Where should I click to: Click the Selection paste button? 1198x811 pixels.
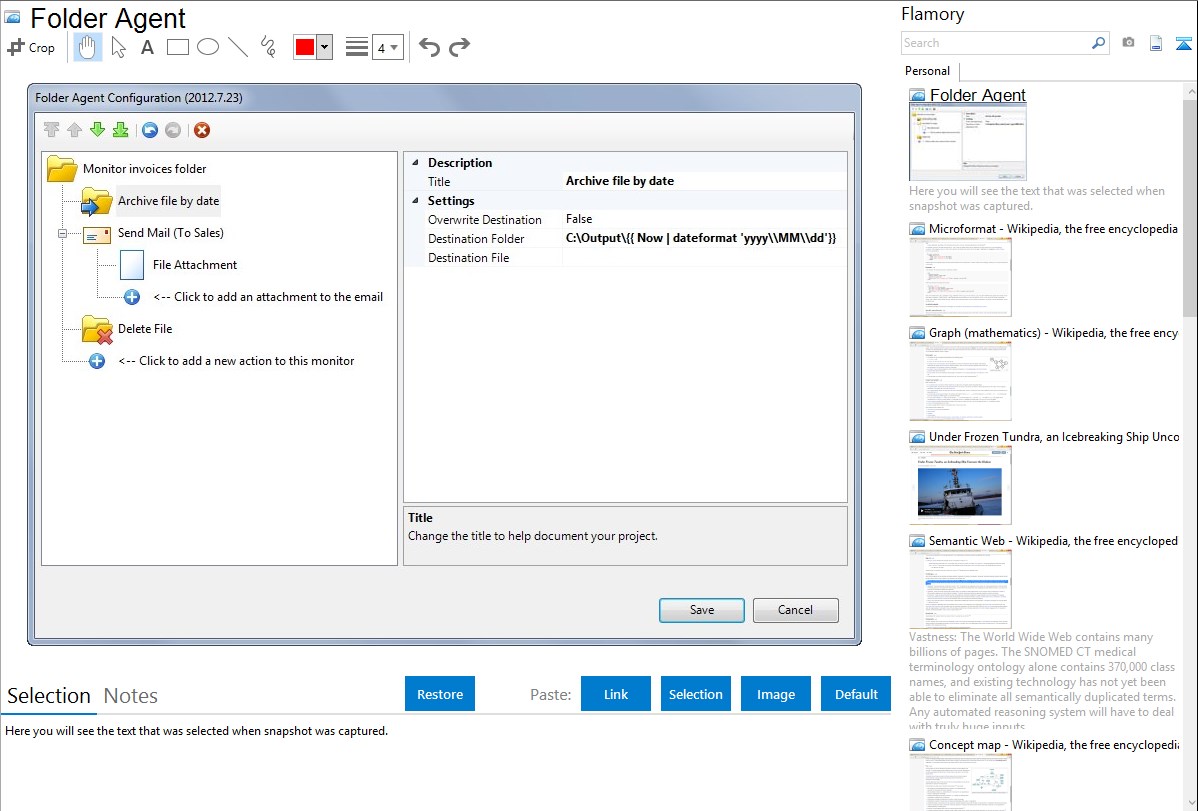pos(696,694)
